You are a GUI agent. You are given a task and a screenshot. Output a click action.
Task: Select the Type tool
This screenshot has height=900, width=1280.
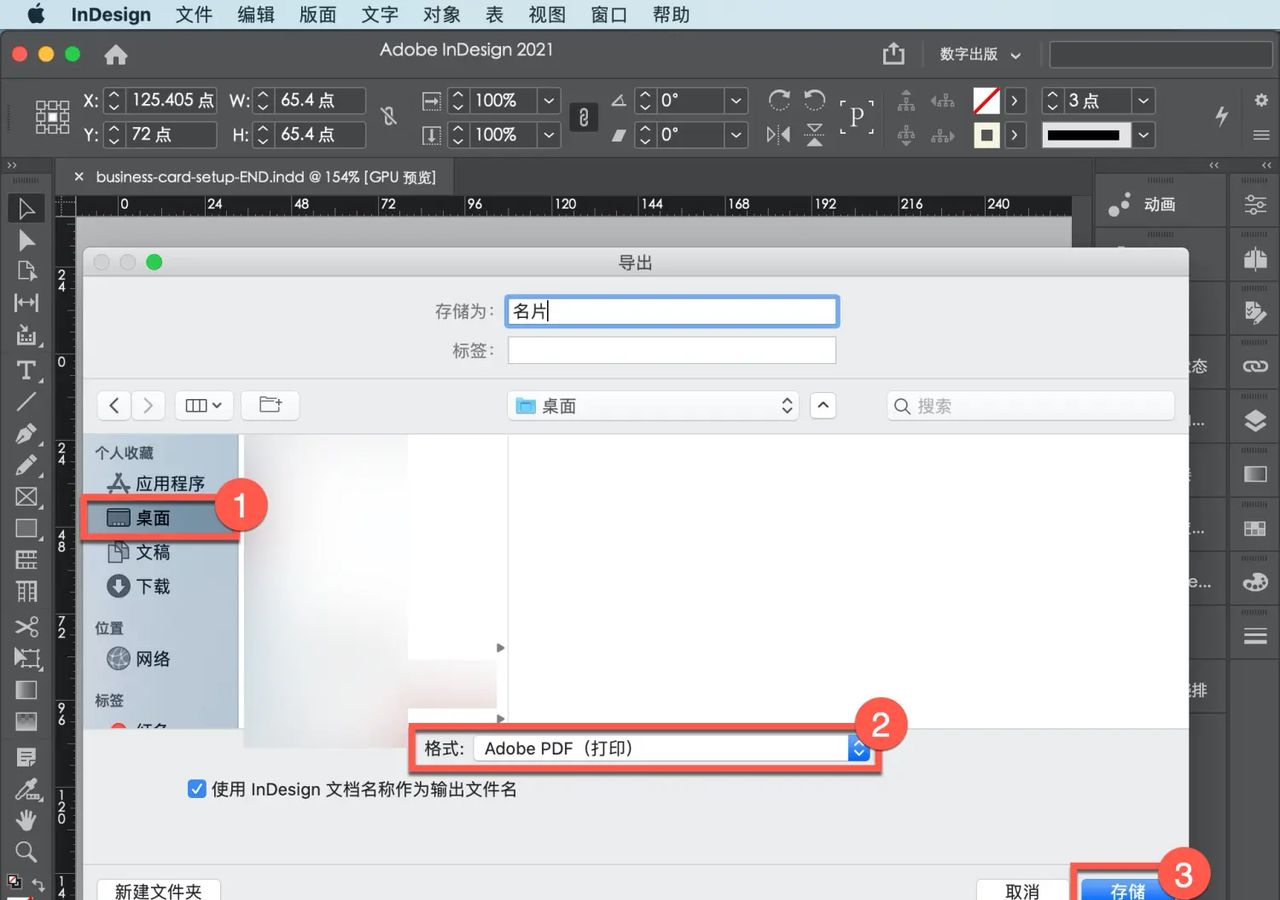pyautogui.click(x=26, y=370)
